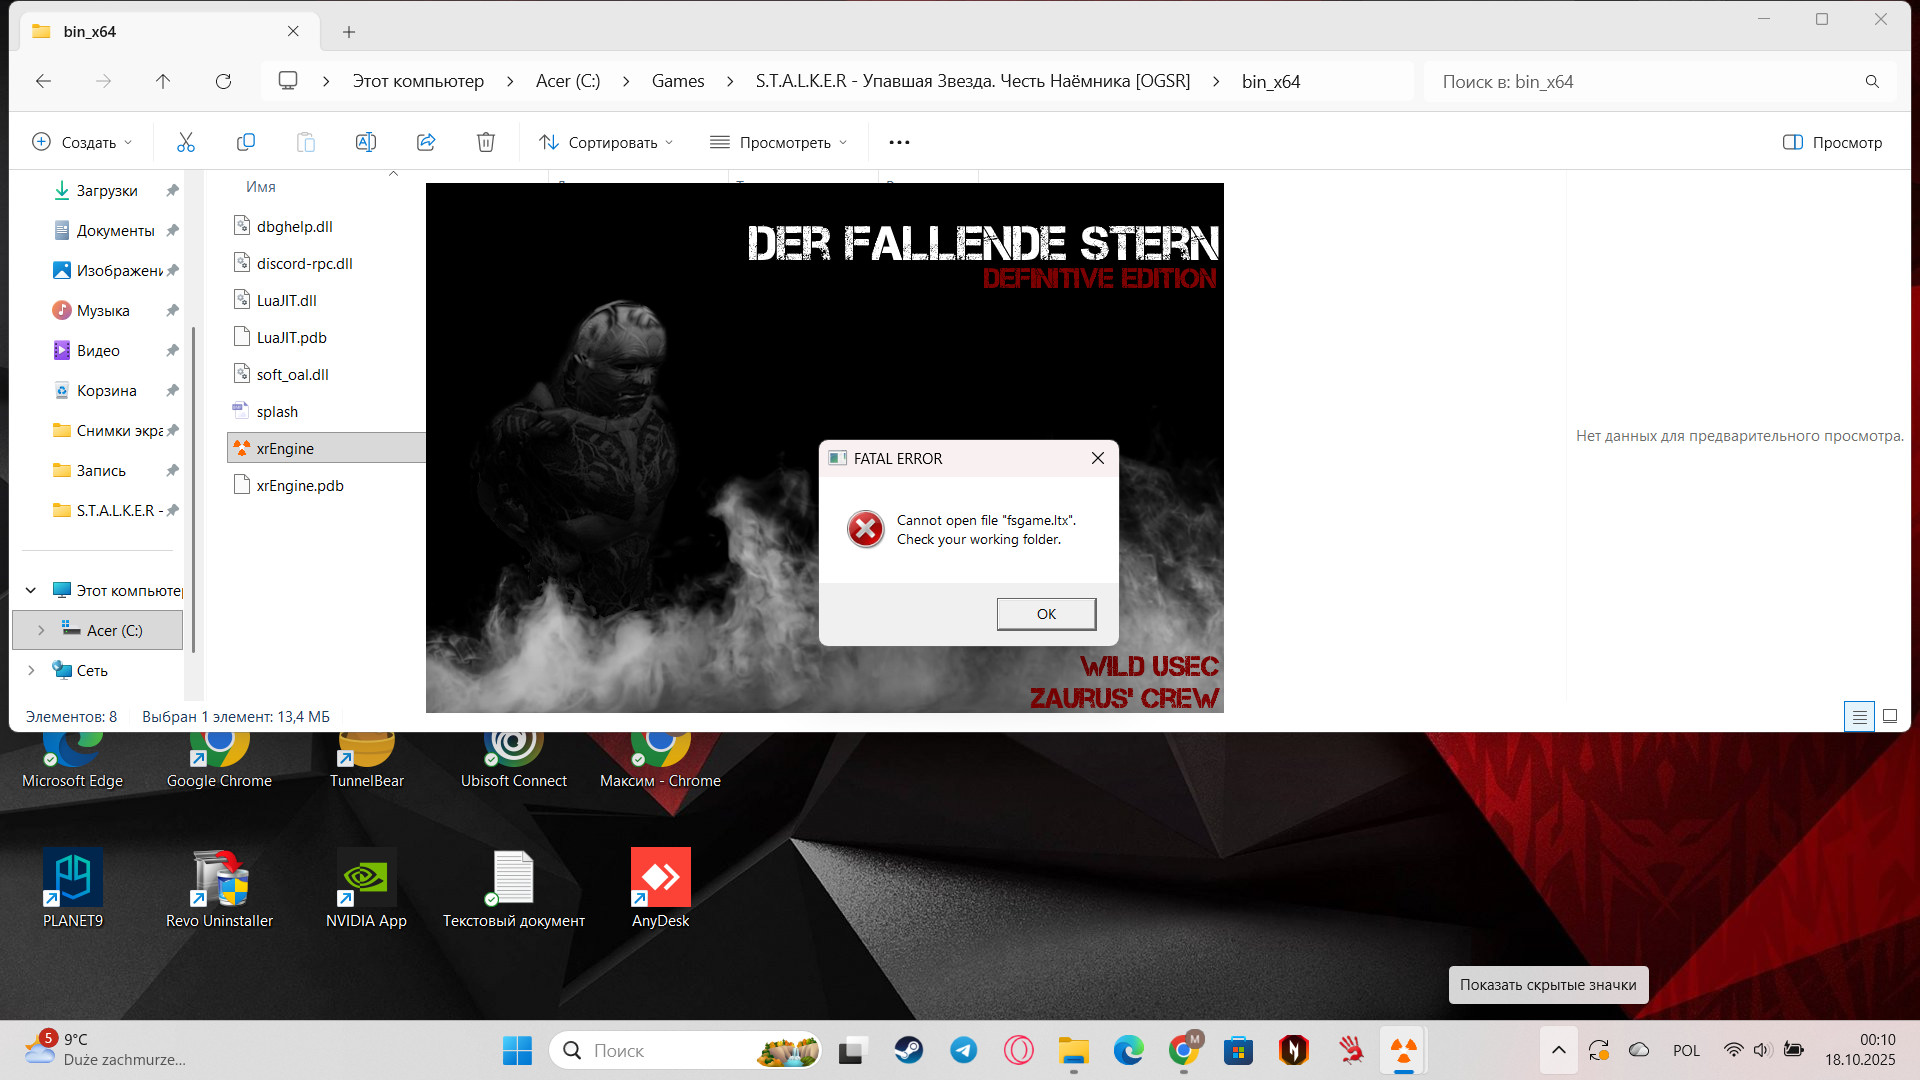Click the Cut scissors icon in toolbar
Image resolution: width=1920 pixels, height=1080 pixels.
[x=186, y=142]
